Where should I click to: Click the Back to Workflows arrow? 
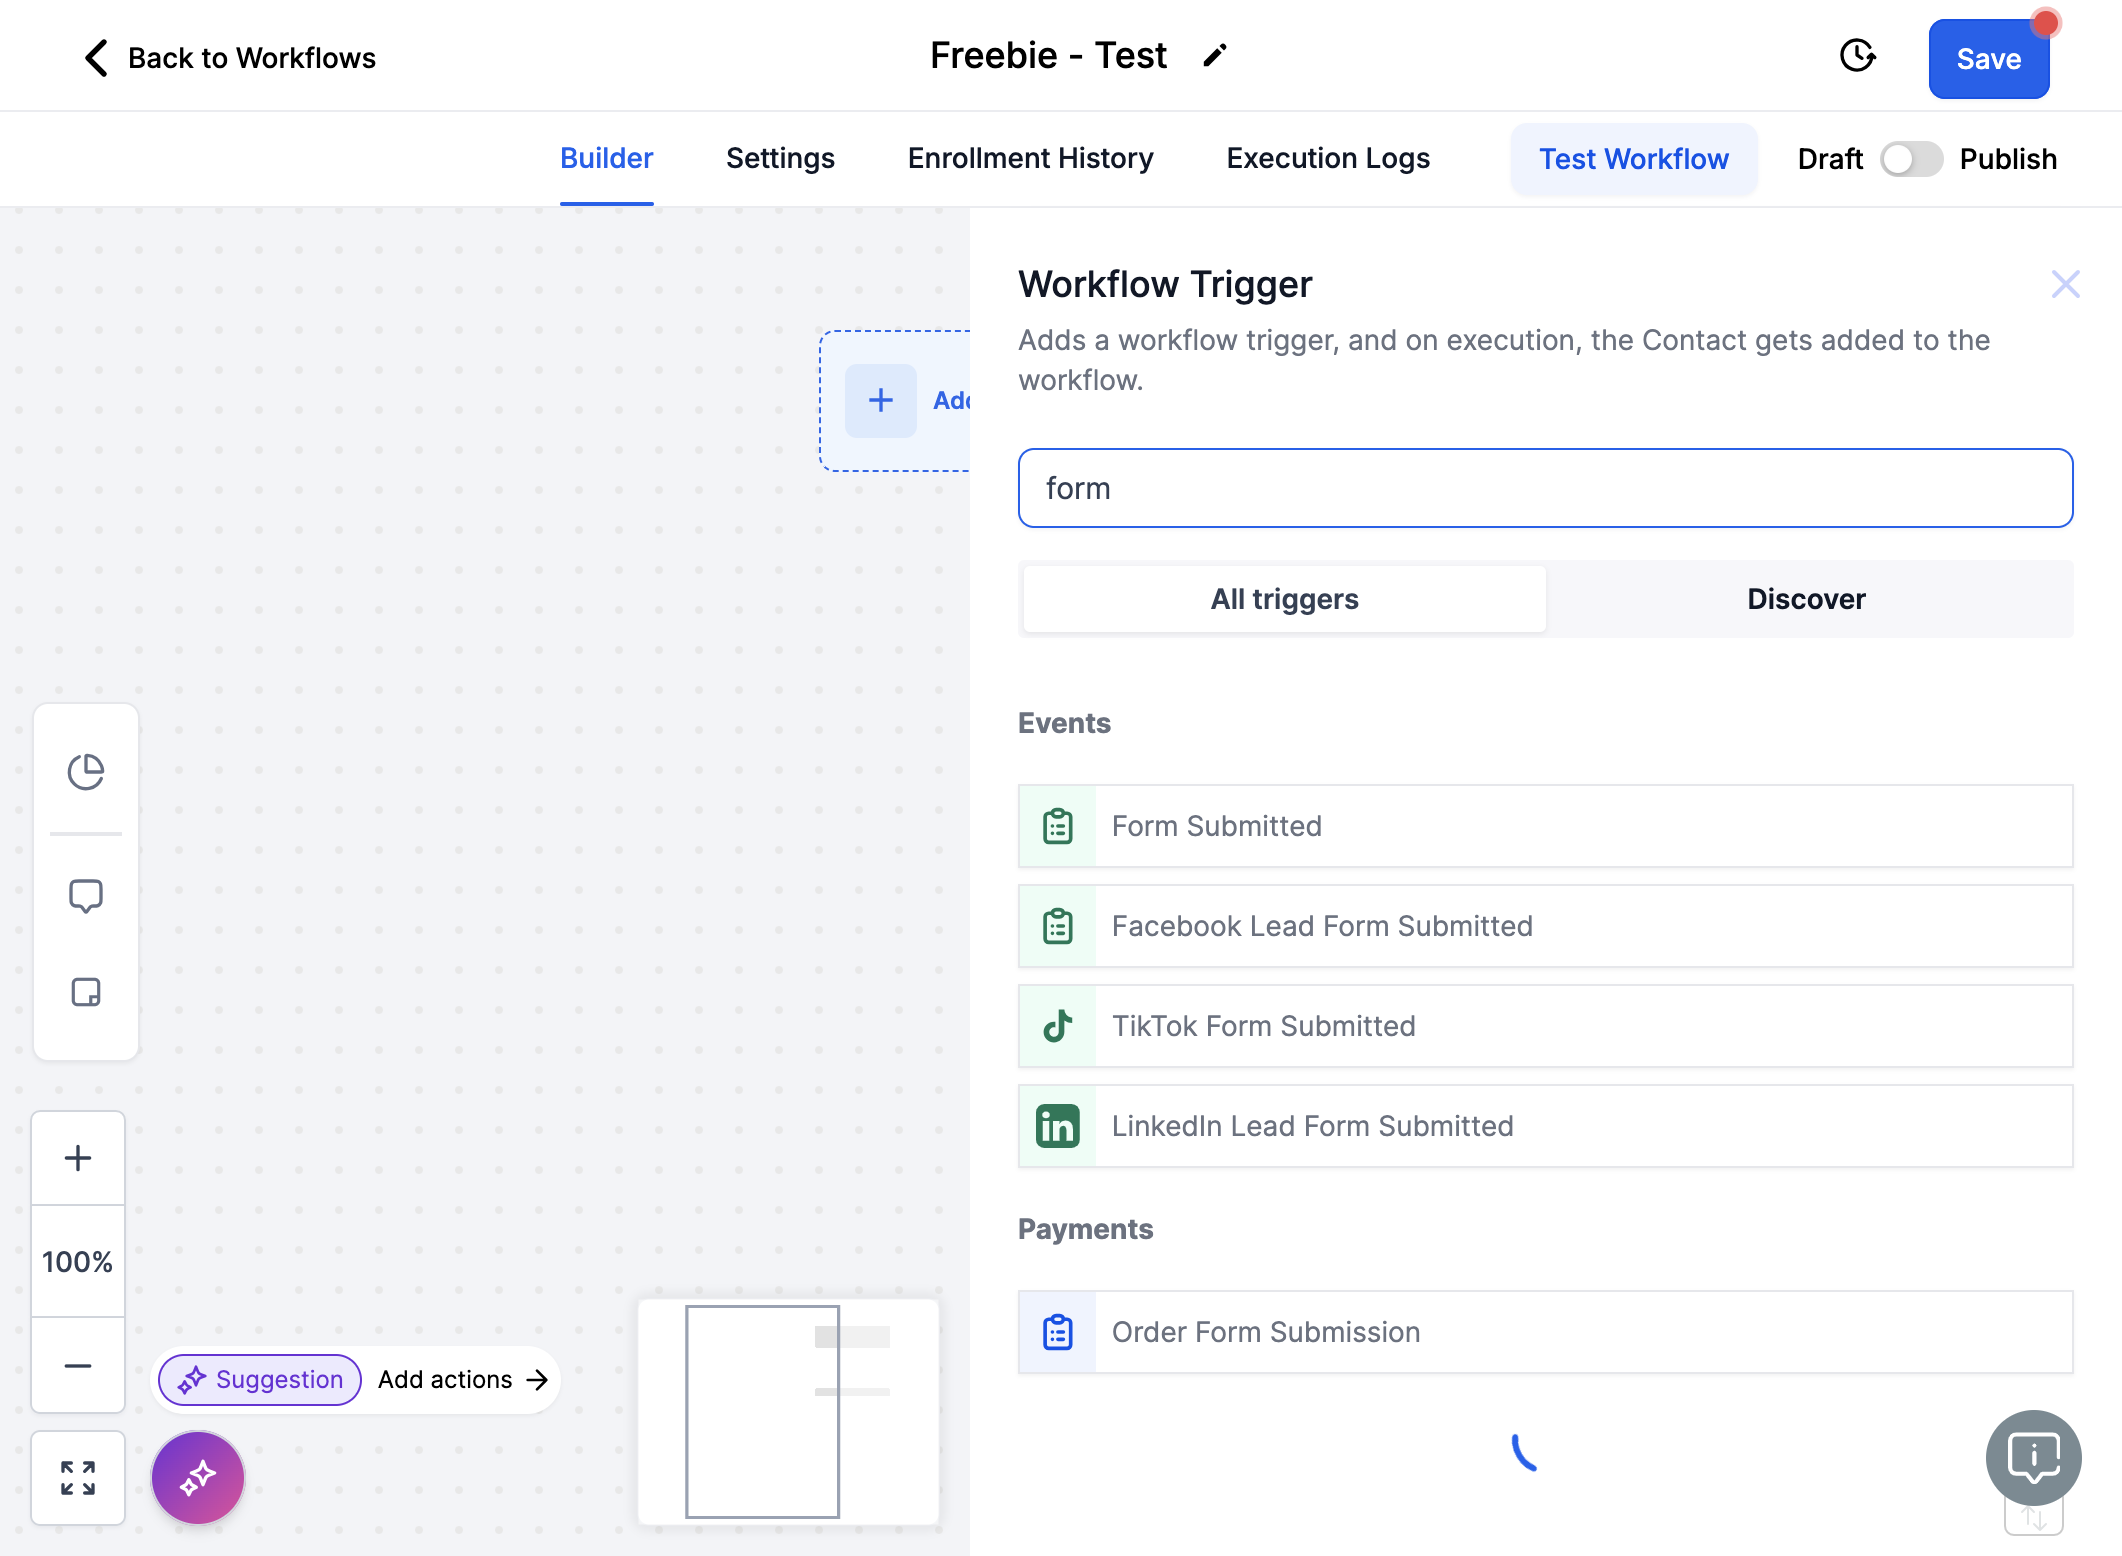96,58
